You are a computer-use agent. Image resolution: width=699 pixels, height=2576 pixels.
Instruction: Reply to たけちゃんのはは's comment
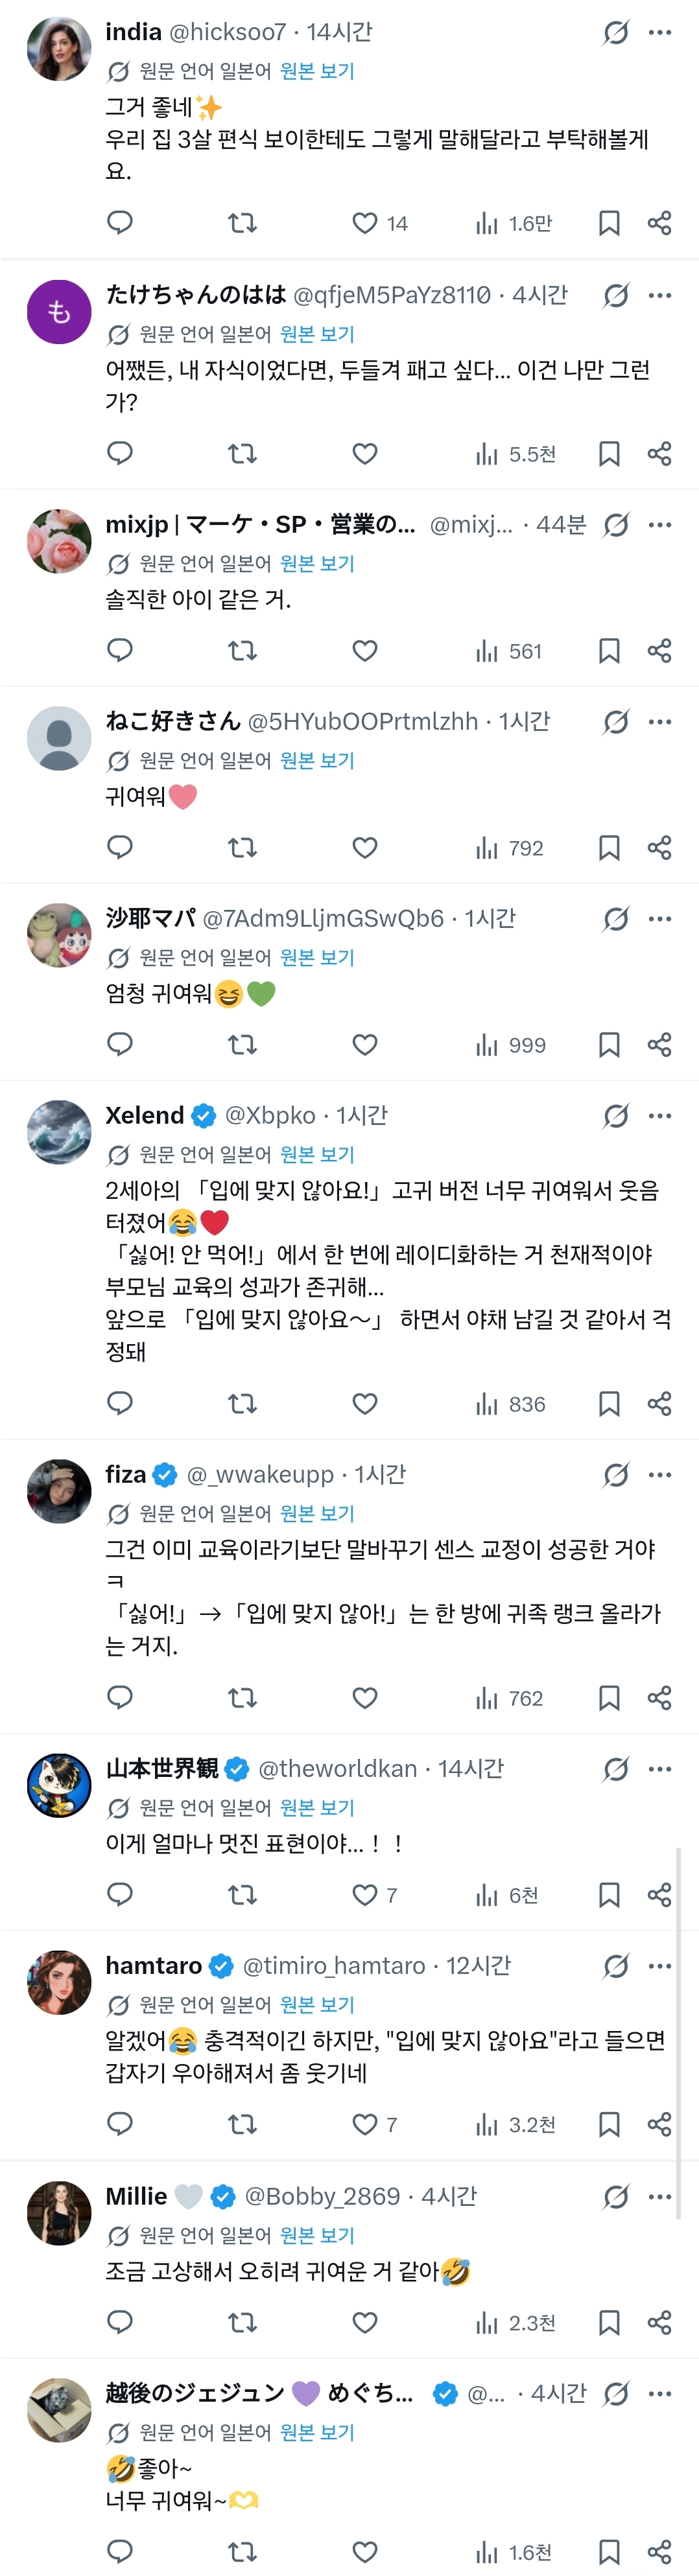pos(120,453)
